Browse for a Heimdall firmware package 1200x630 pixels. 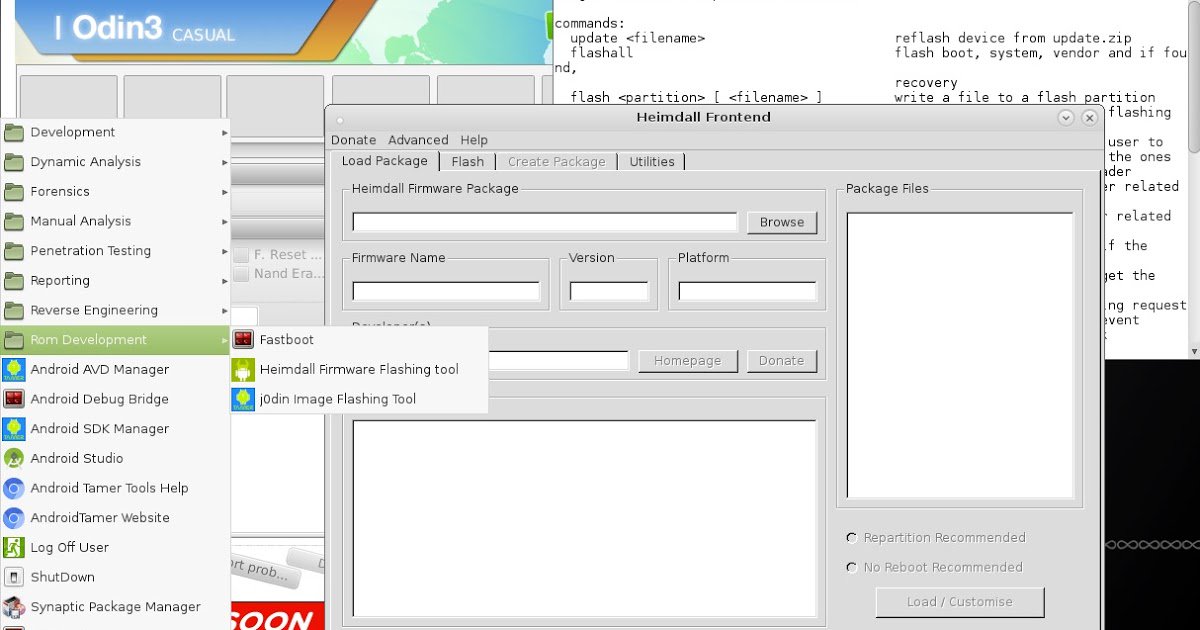point(781,222)
